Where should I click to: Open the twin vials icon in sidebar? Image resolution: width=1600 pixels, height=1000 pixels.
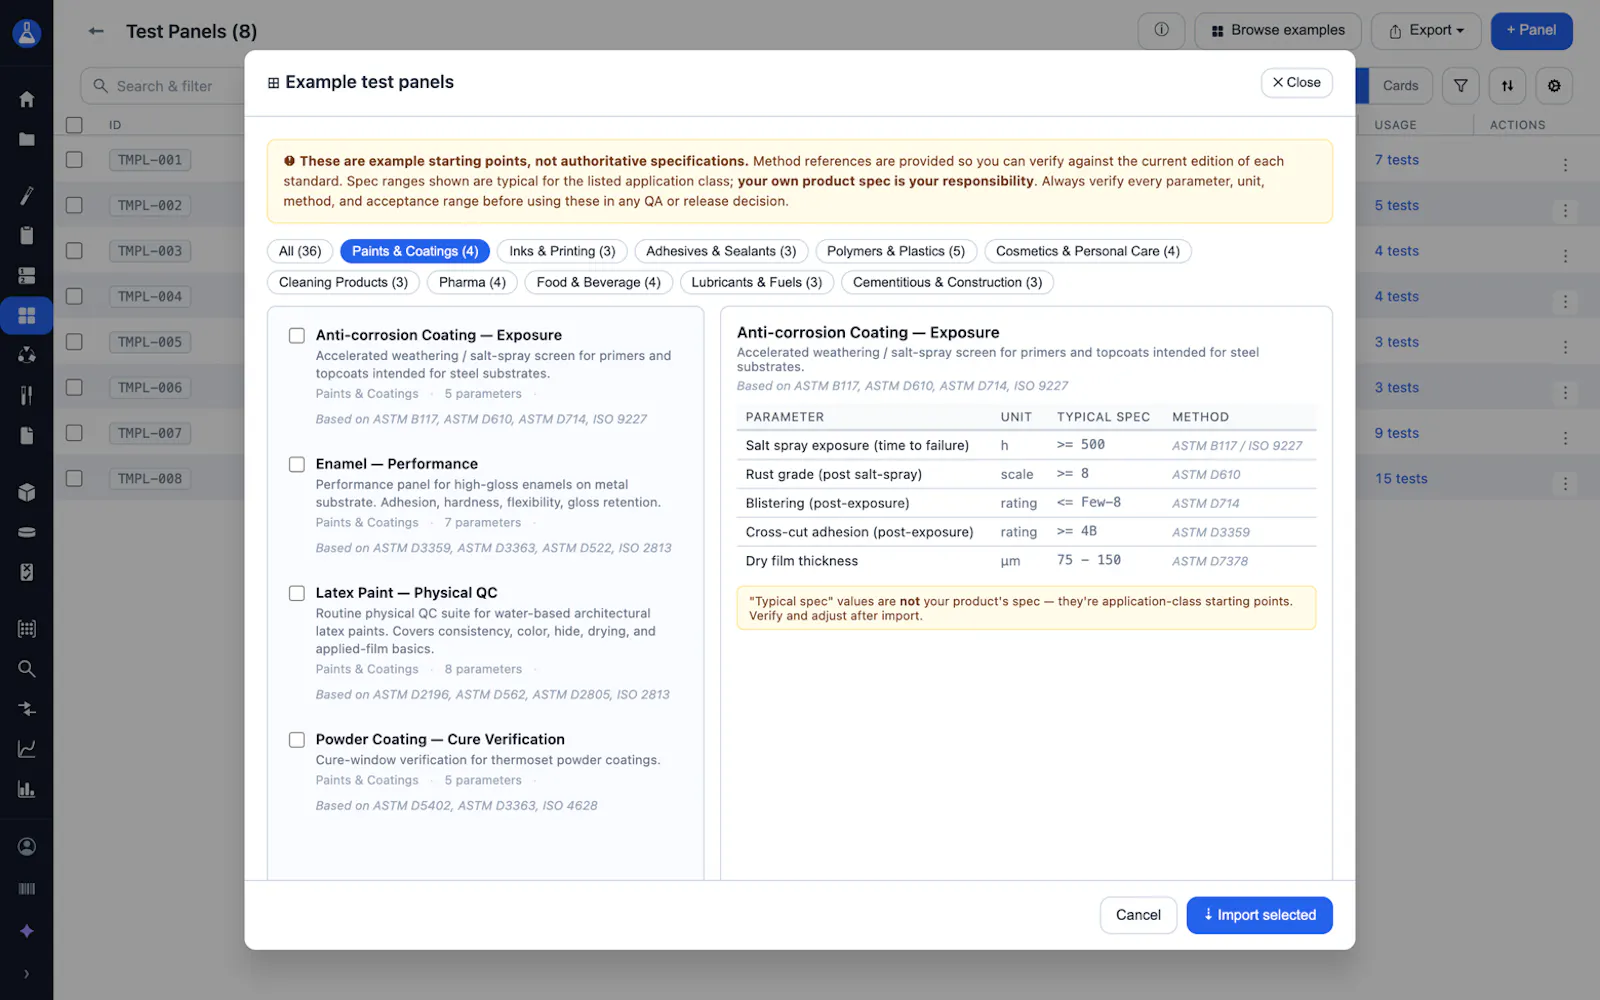tap(27, 395)
